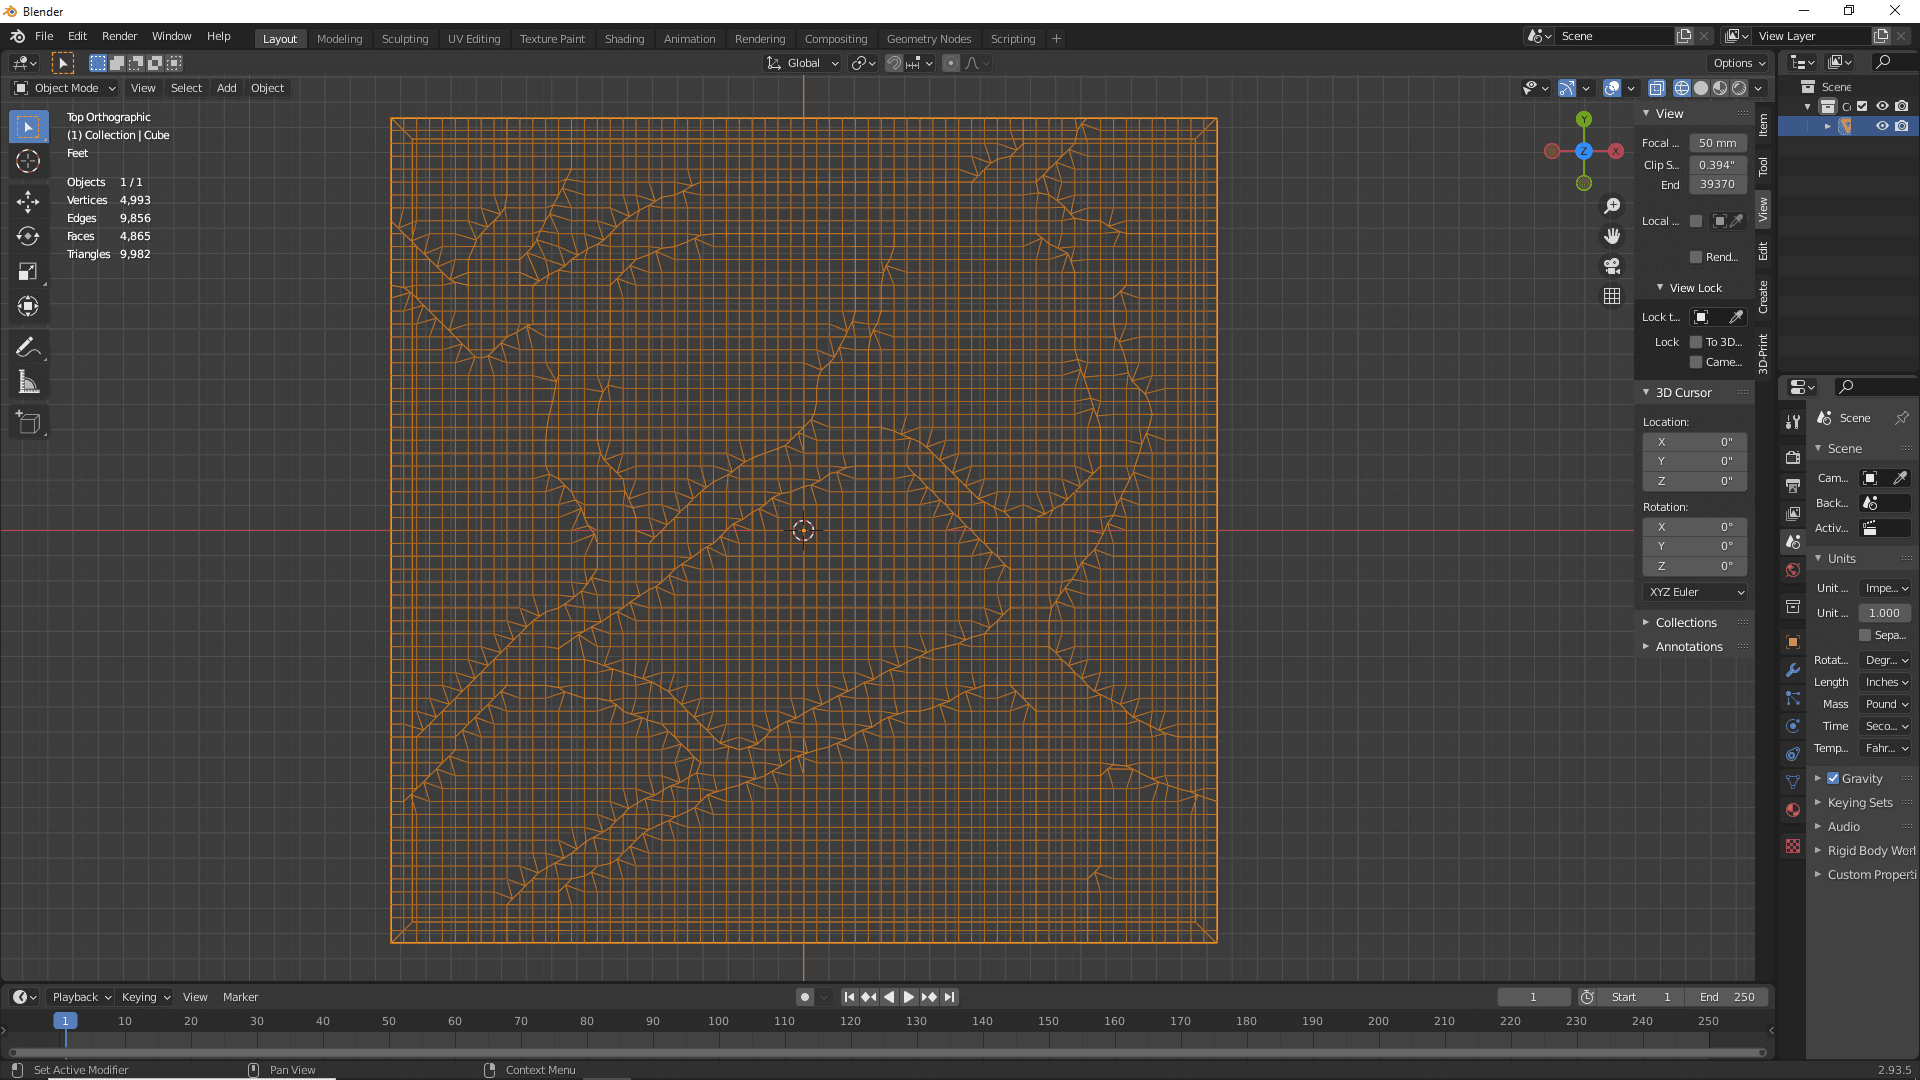Open the Edit menu
The width and height of the screenshot is (1920, 1080).
point(77,36)
